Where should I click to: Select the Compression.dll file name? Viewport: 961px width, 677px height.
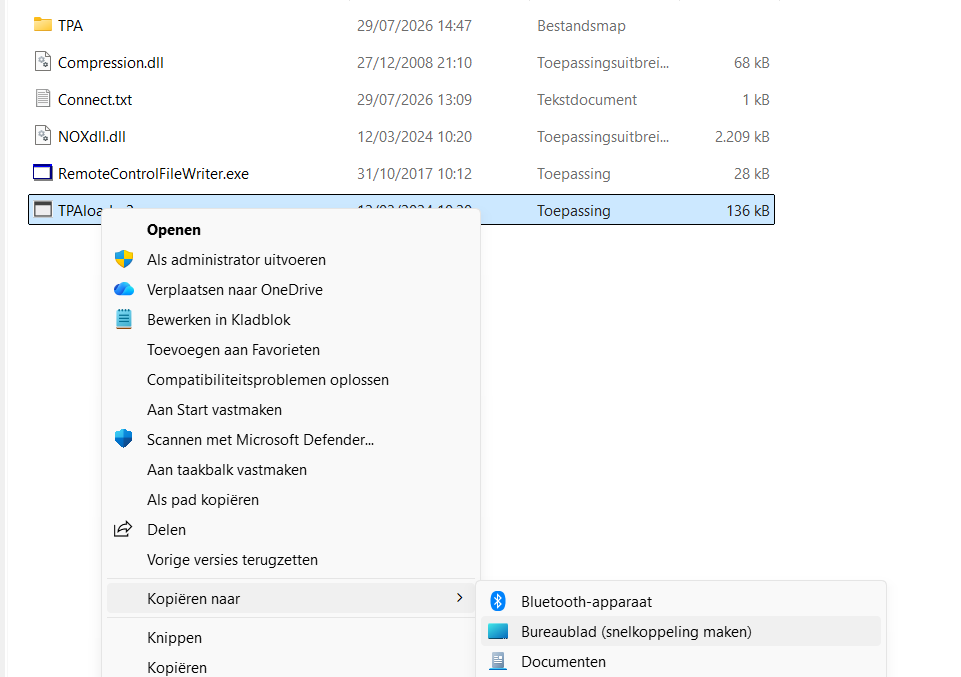point(111,63)
